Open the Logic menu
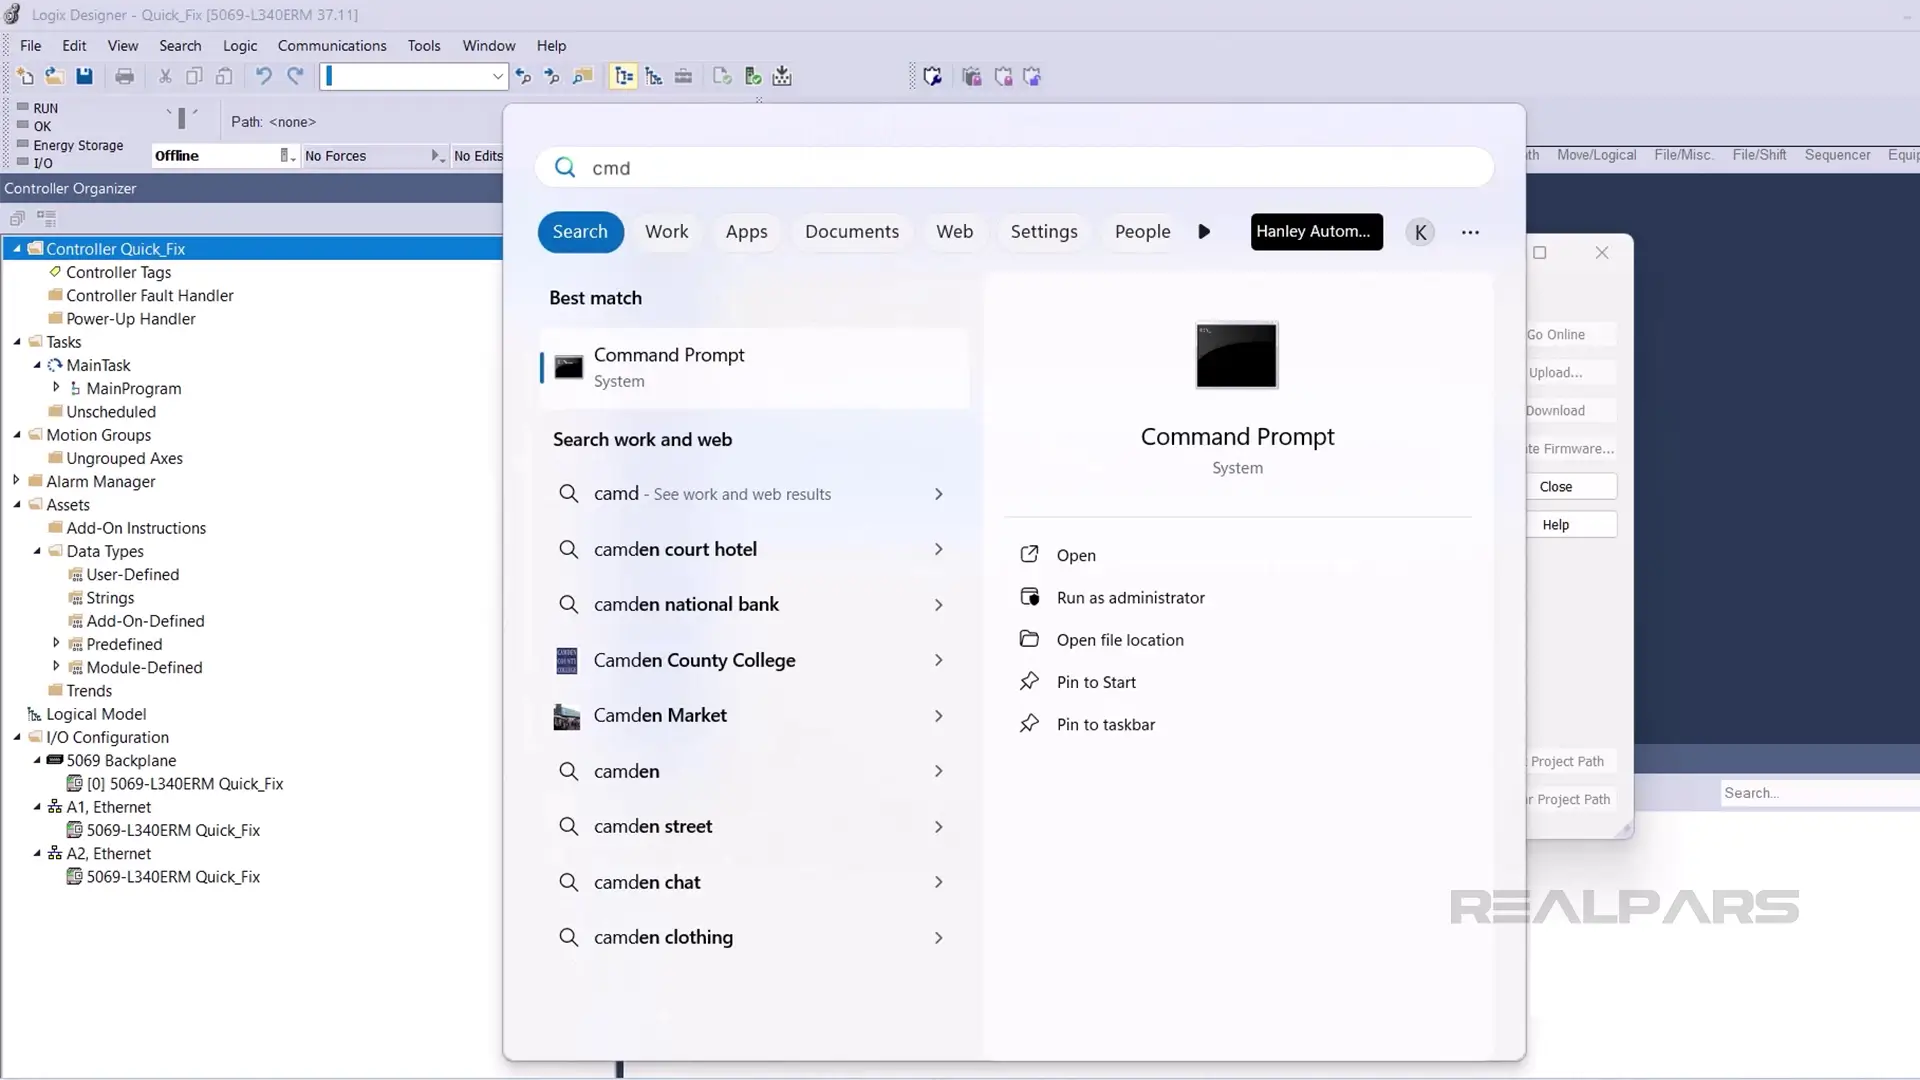The image size is (1920, 1080). point(240,46)
